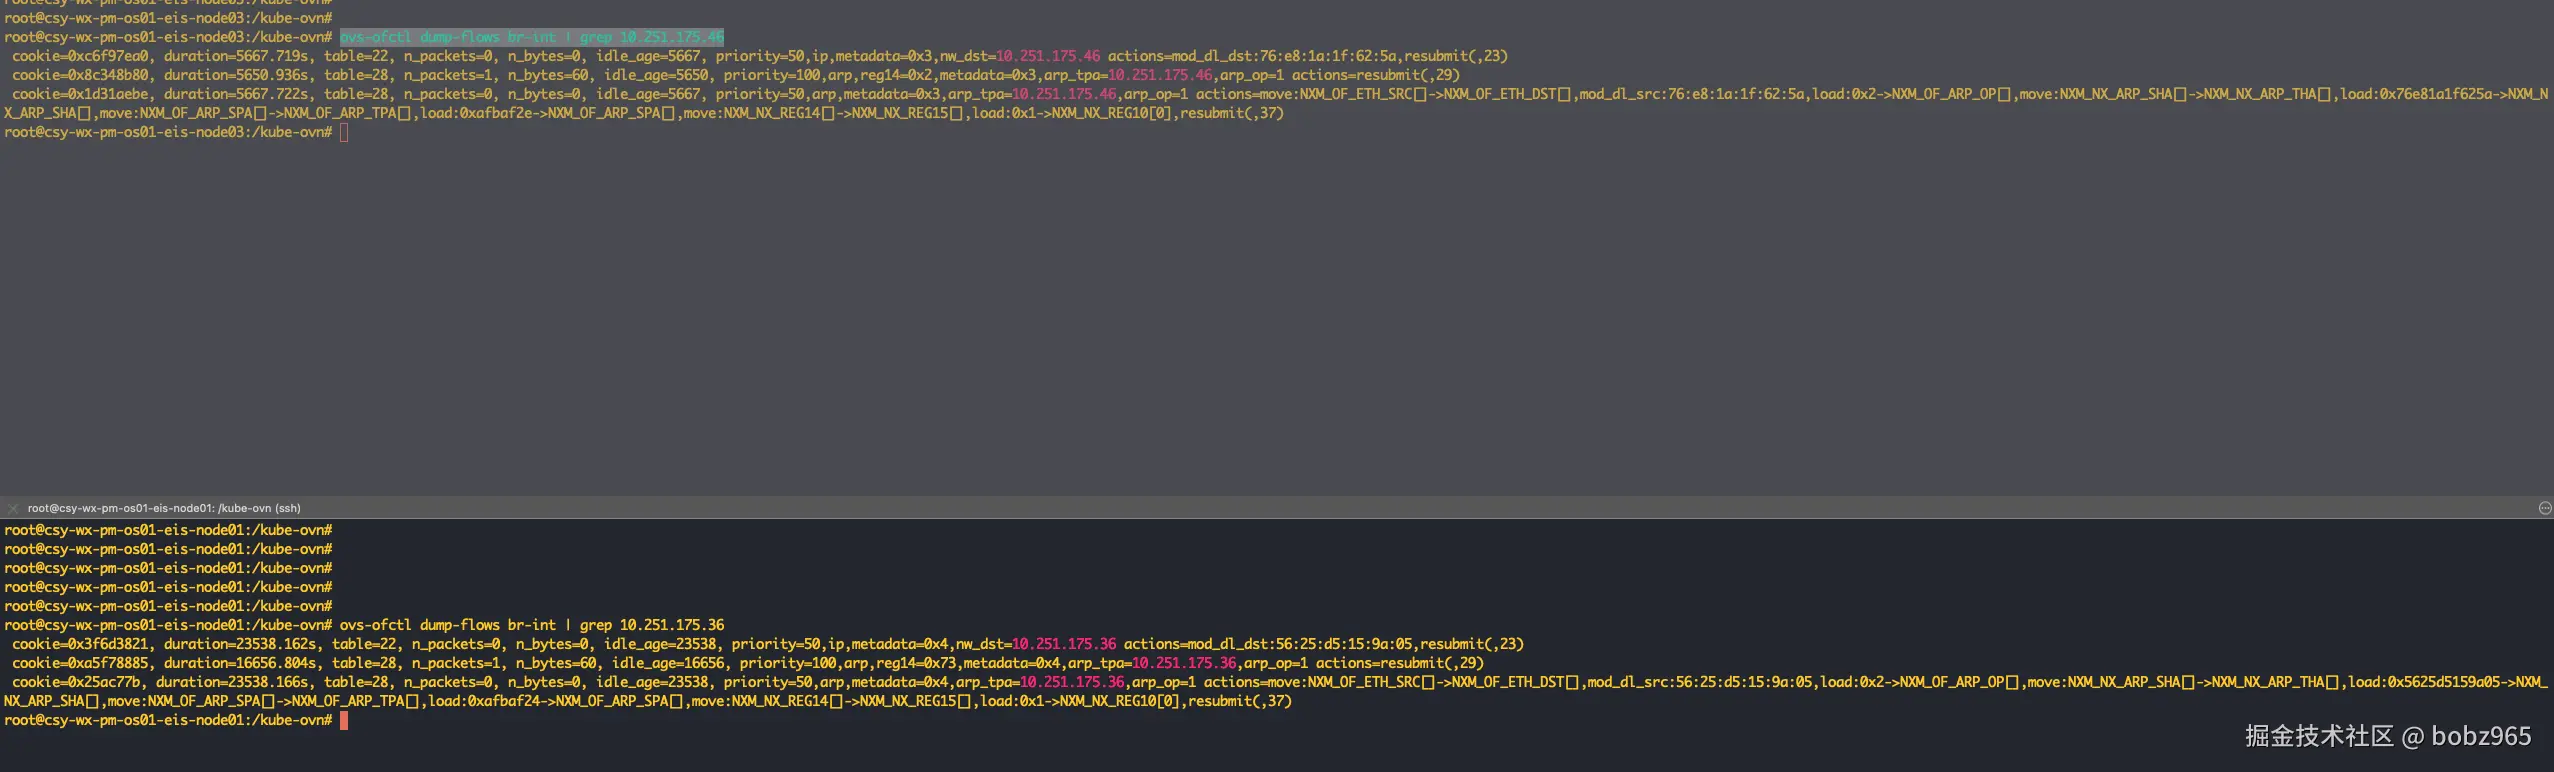Click duration=5667.722s value
Image resolution: width=2554 pixels, height=772 pixels.
(x=236, y=94)
